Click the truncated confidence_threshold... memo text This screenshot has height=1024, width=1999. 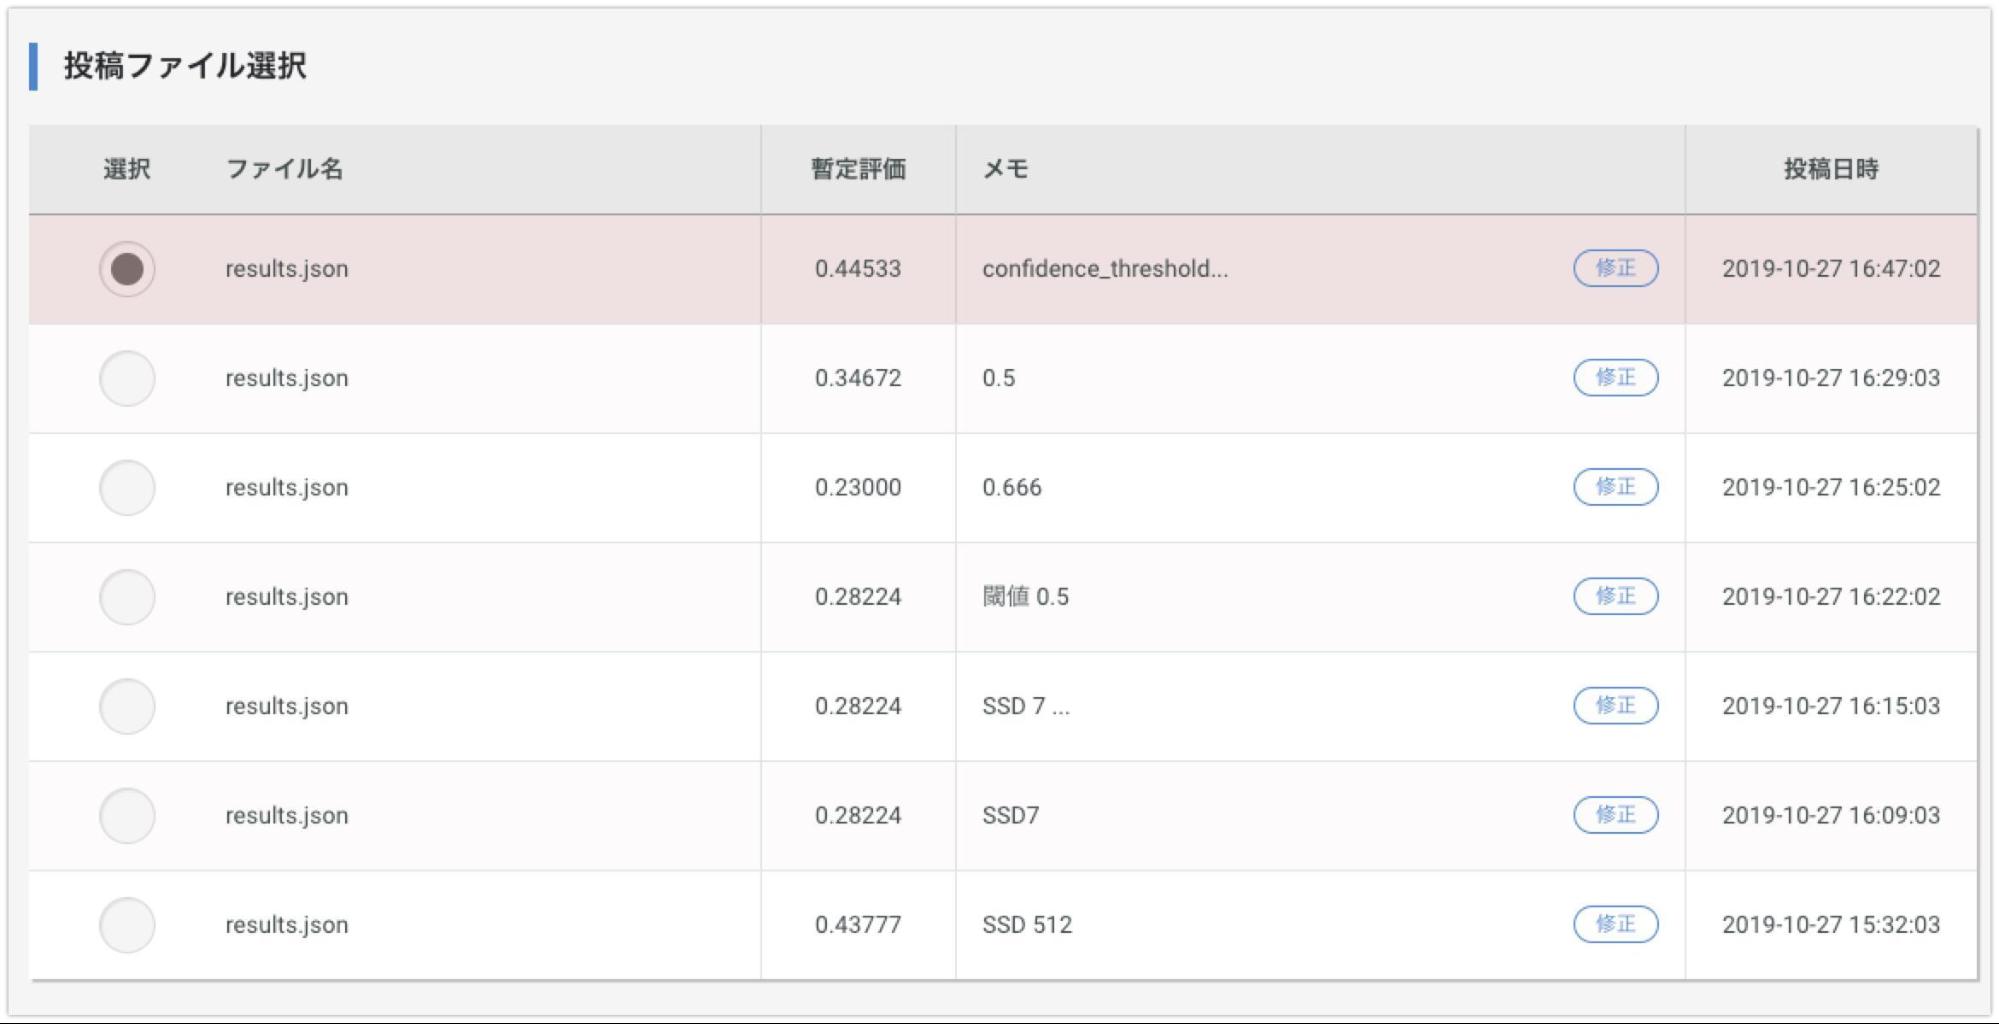tap(1105, 269)
